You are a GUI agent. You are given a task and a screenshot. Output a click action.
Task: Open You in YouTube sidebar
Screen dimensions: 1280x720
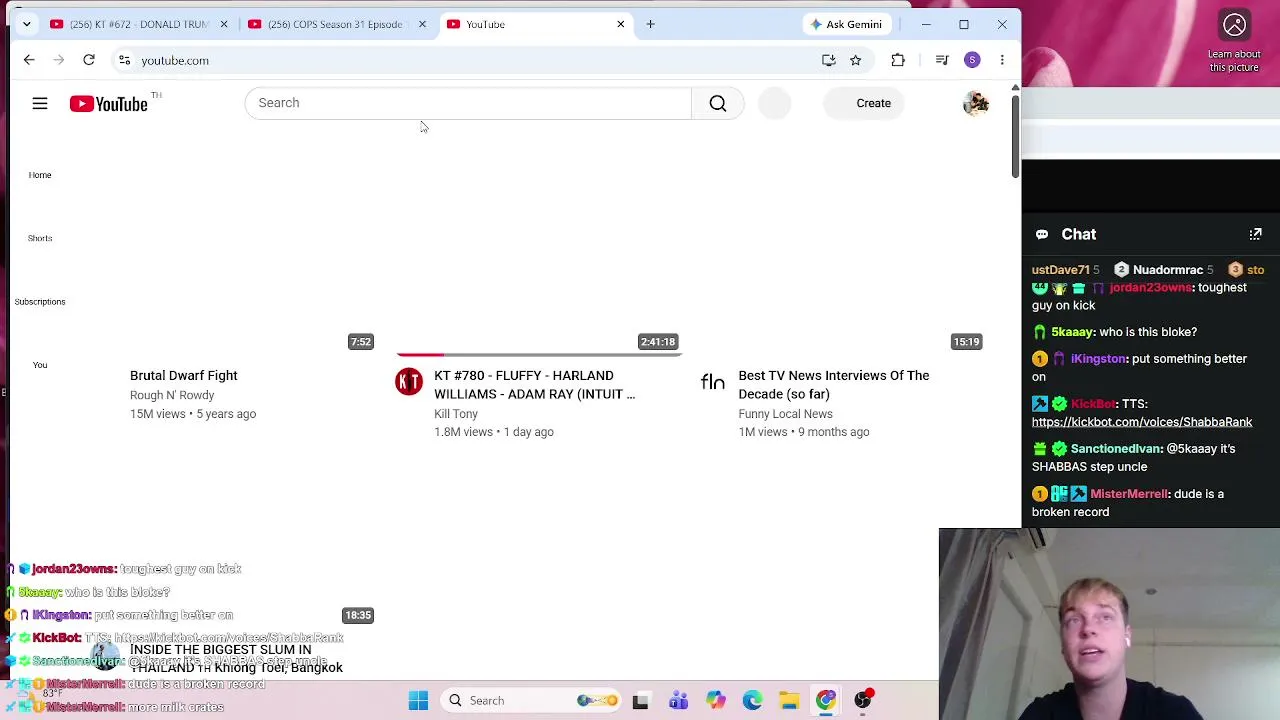tap(40, 365)
